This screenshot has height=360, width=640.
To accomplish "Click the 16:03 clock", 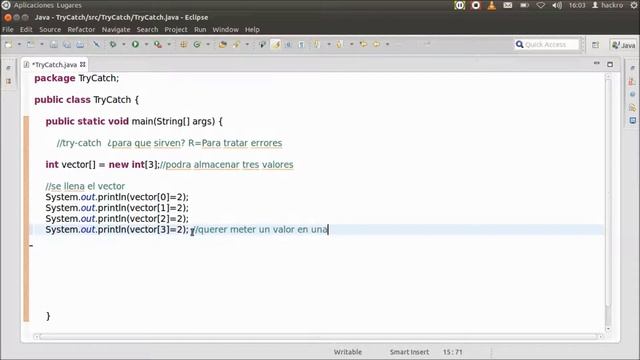I will pos(577,5).
